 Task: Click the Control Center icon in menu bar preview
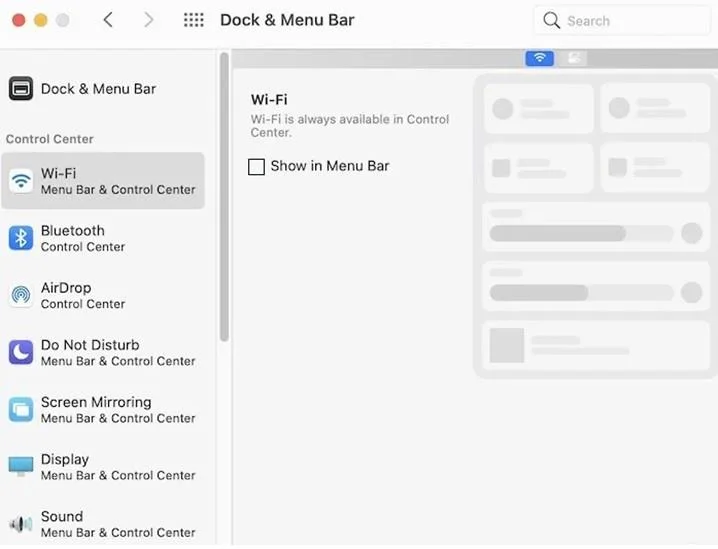pyautogui.click(x=574, y=58)
